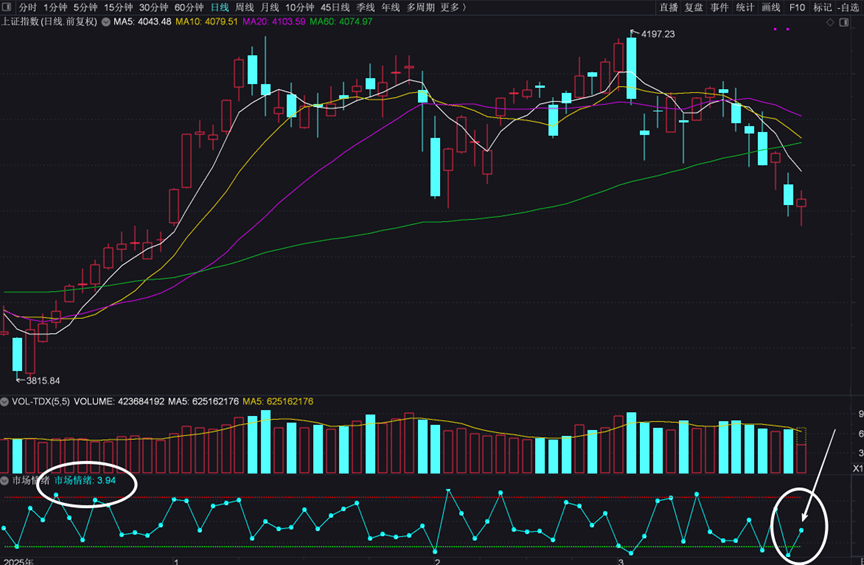Switch to the 分时 intraday tab
The width and height of the screenshot is (864, 565).
(27, 7)
